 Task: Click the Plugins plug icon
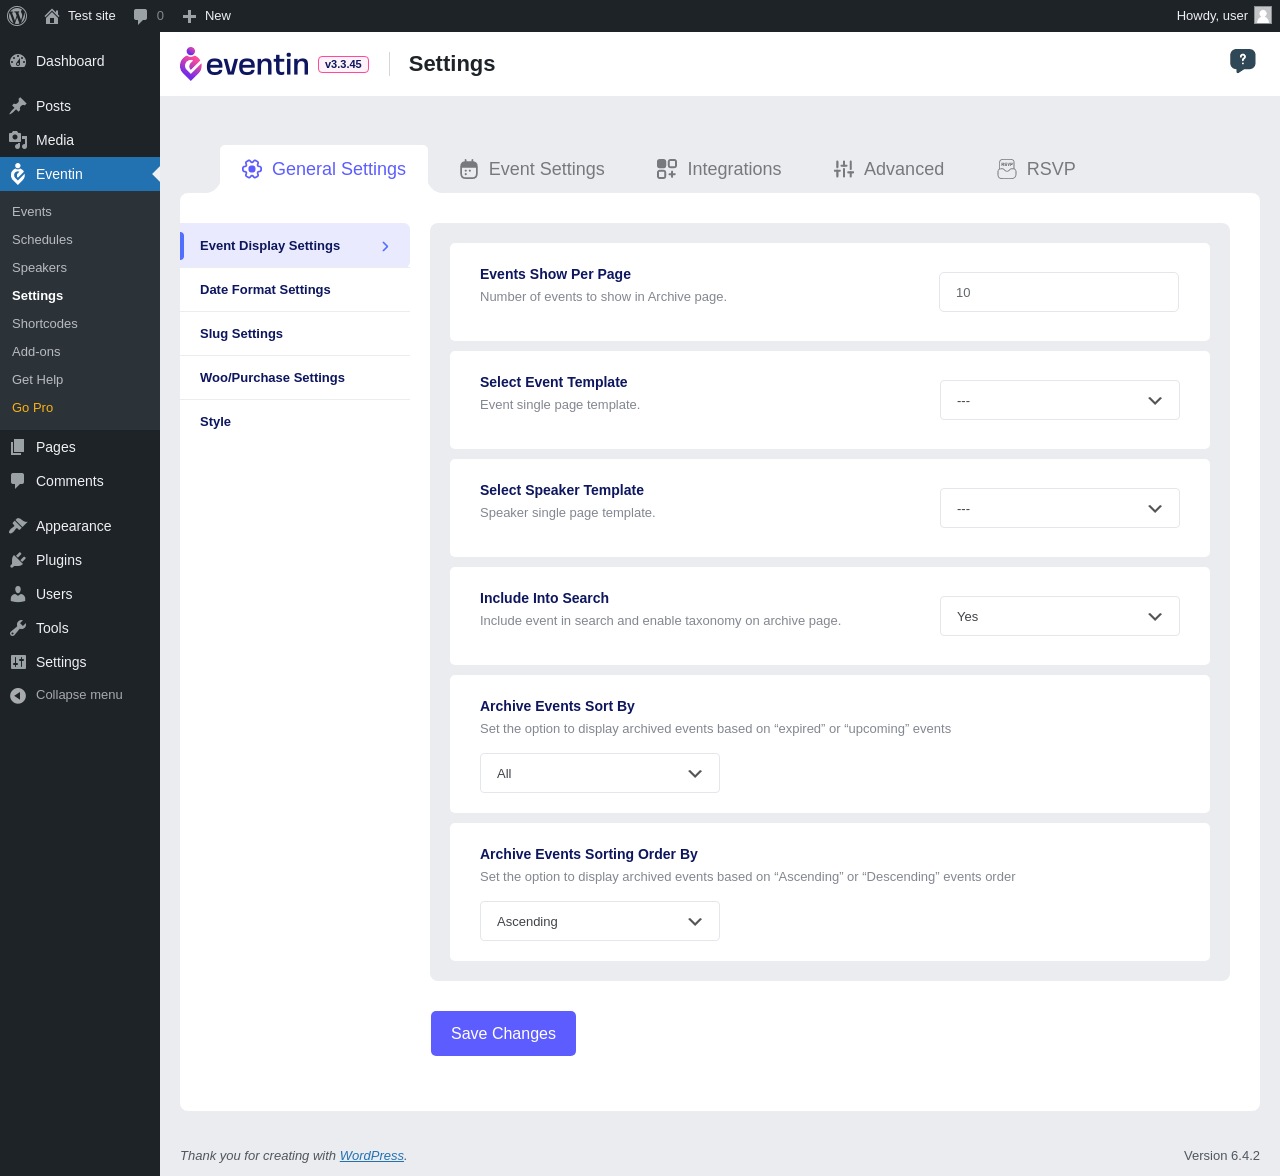pyautogui.click(x=18, y=560)
